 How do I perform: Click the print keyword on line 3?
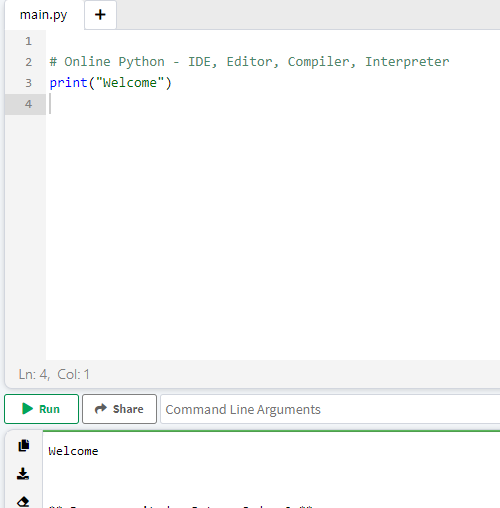click(x=68, y=83)
